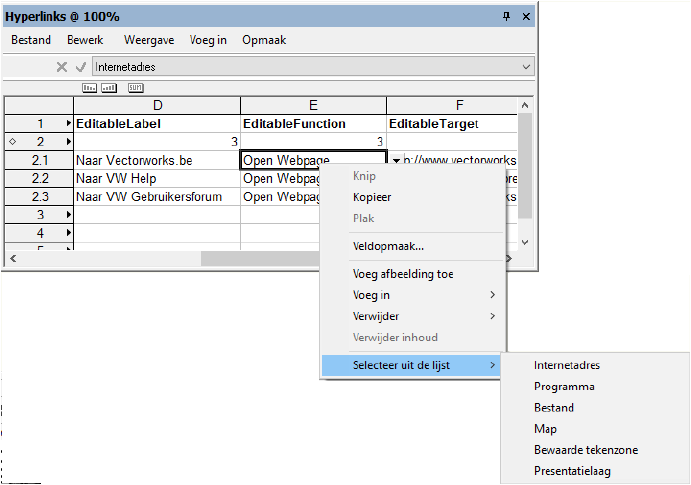Click cell EditableLabel
This screenshot has height=485, width=691.
pyautogui.click(x=157, y=124)
